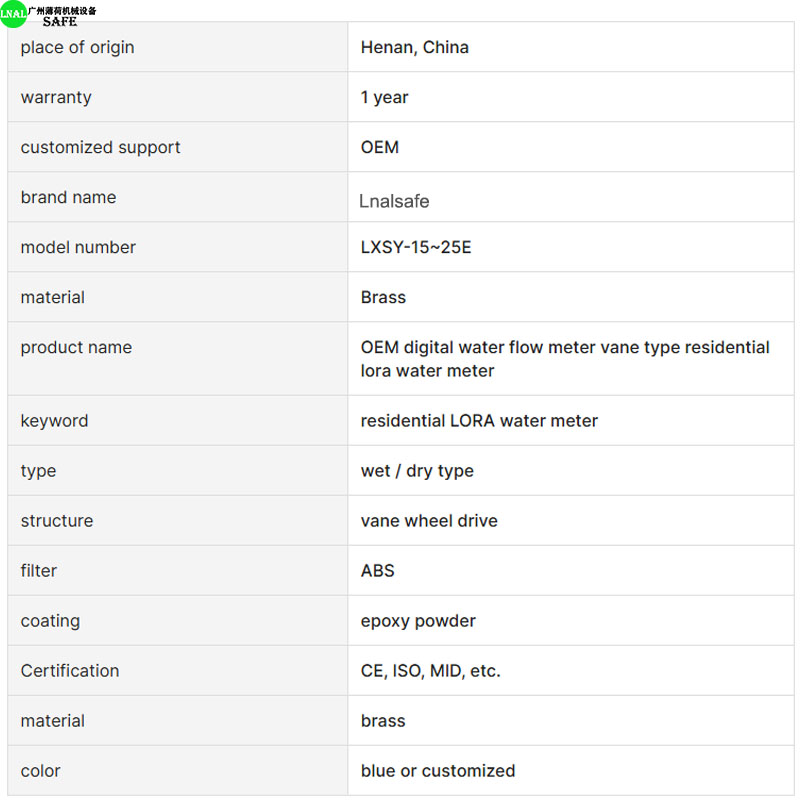Select the 'Henan, China' origin value
This screenshot has width=800, height=800.
coord(414,47)
